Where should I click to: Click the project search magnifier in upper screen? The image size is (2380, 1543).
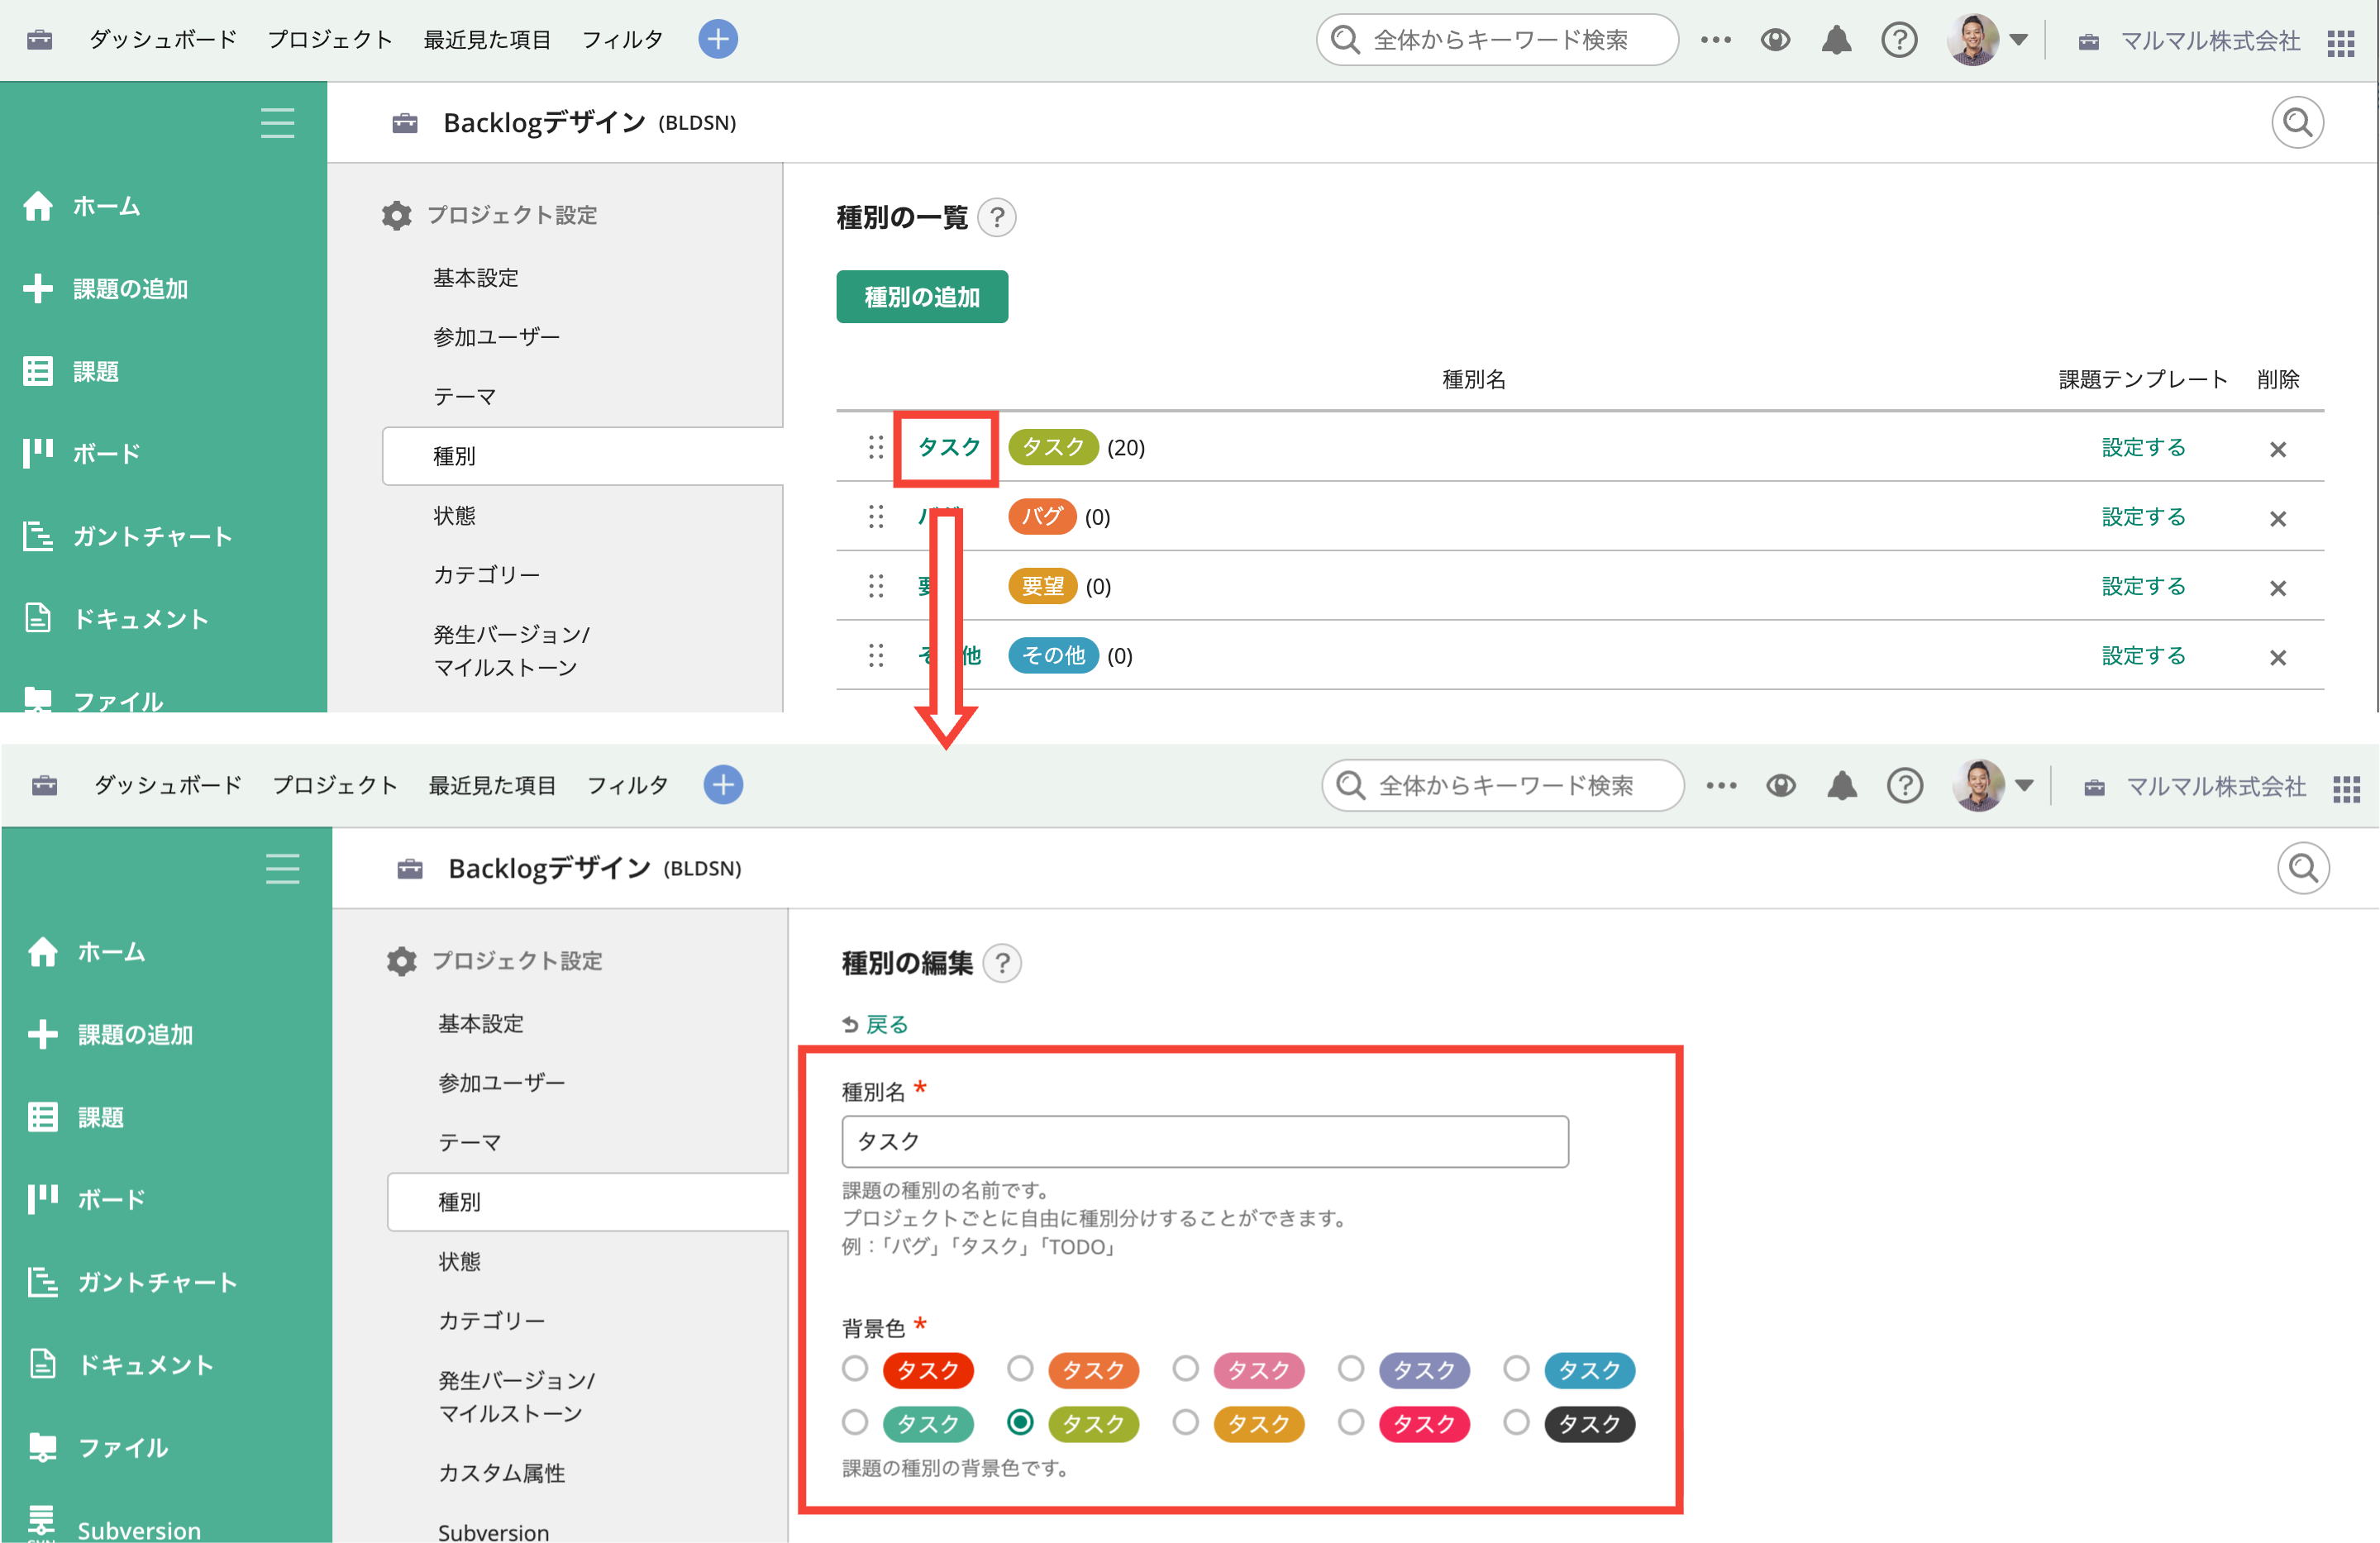[x=2297, y=122]
